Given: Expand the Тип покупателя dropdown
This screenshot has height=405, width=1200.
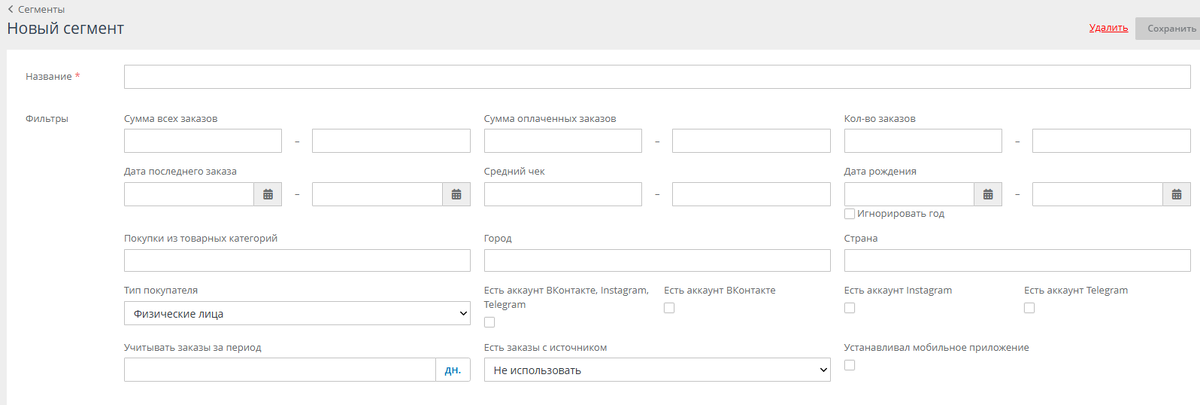Looking at the screenshot, I should [x=297, y=314].
